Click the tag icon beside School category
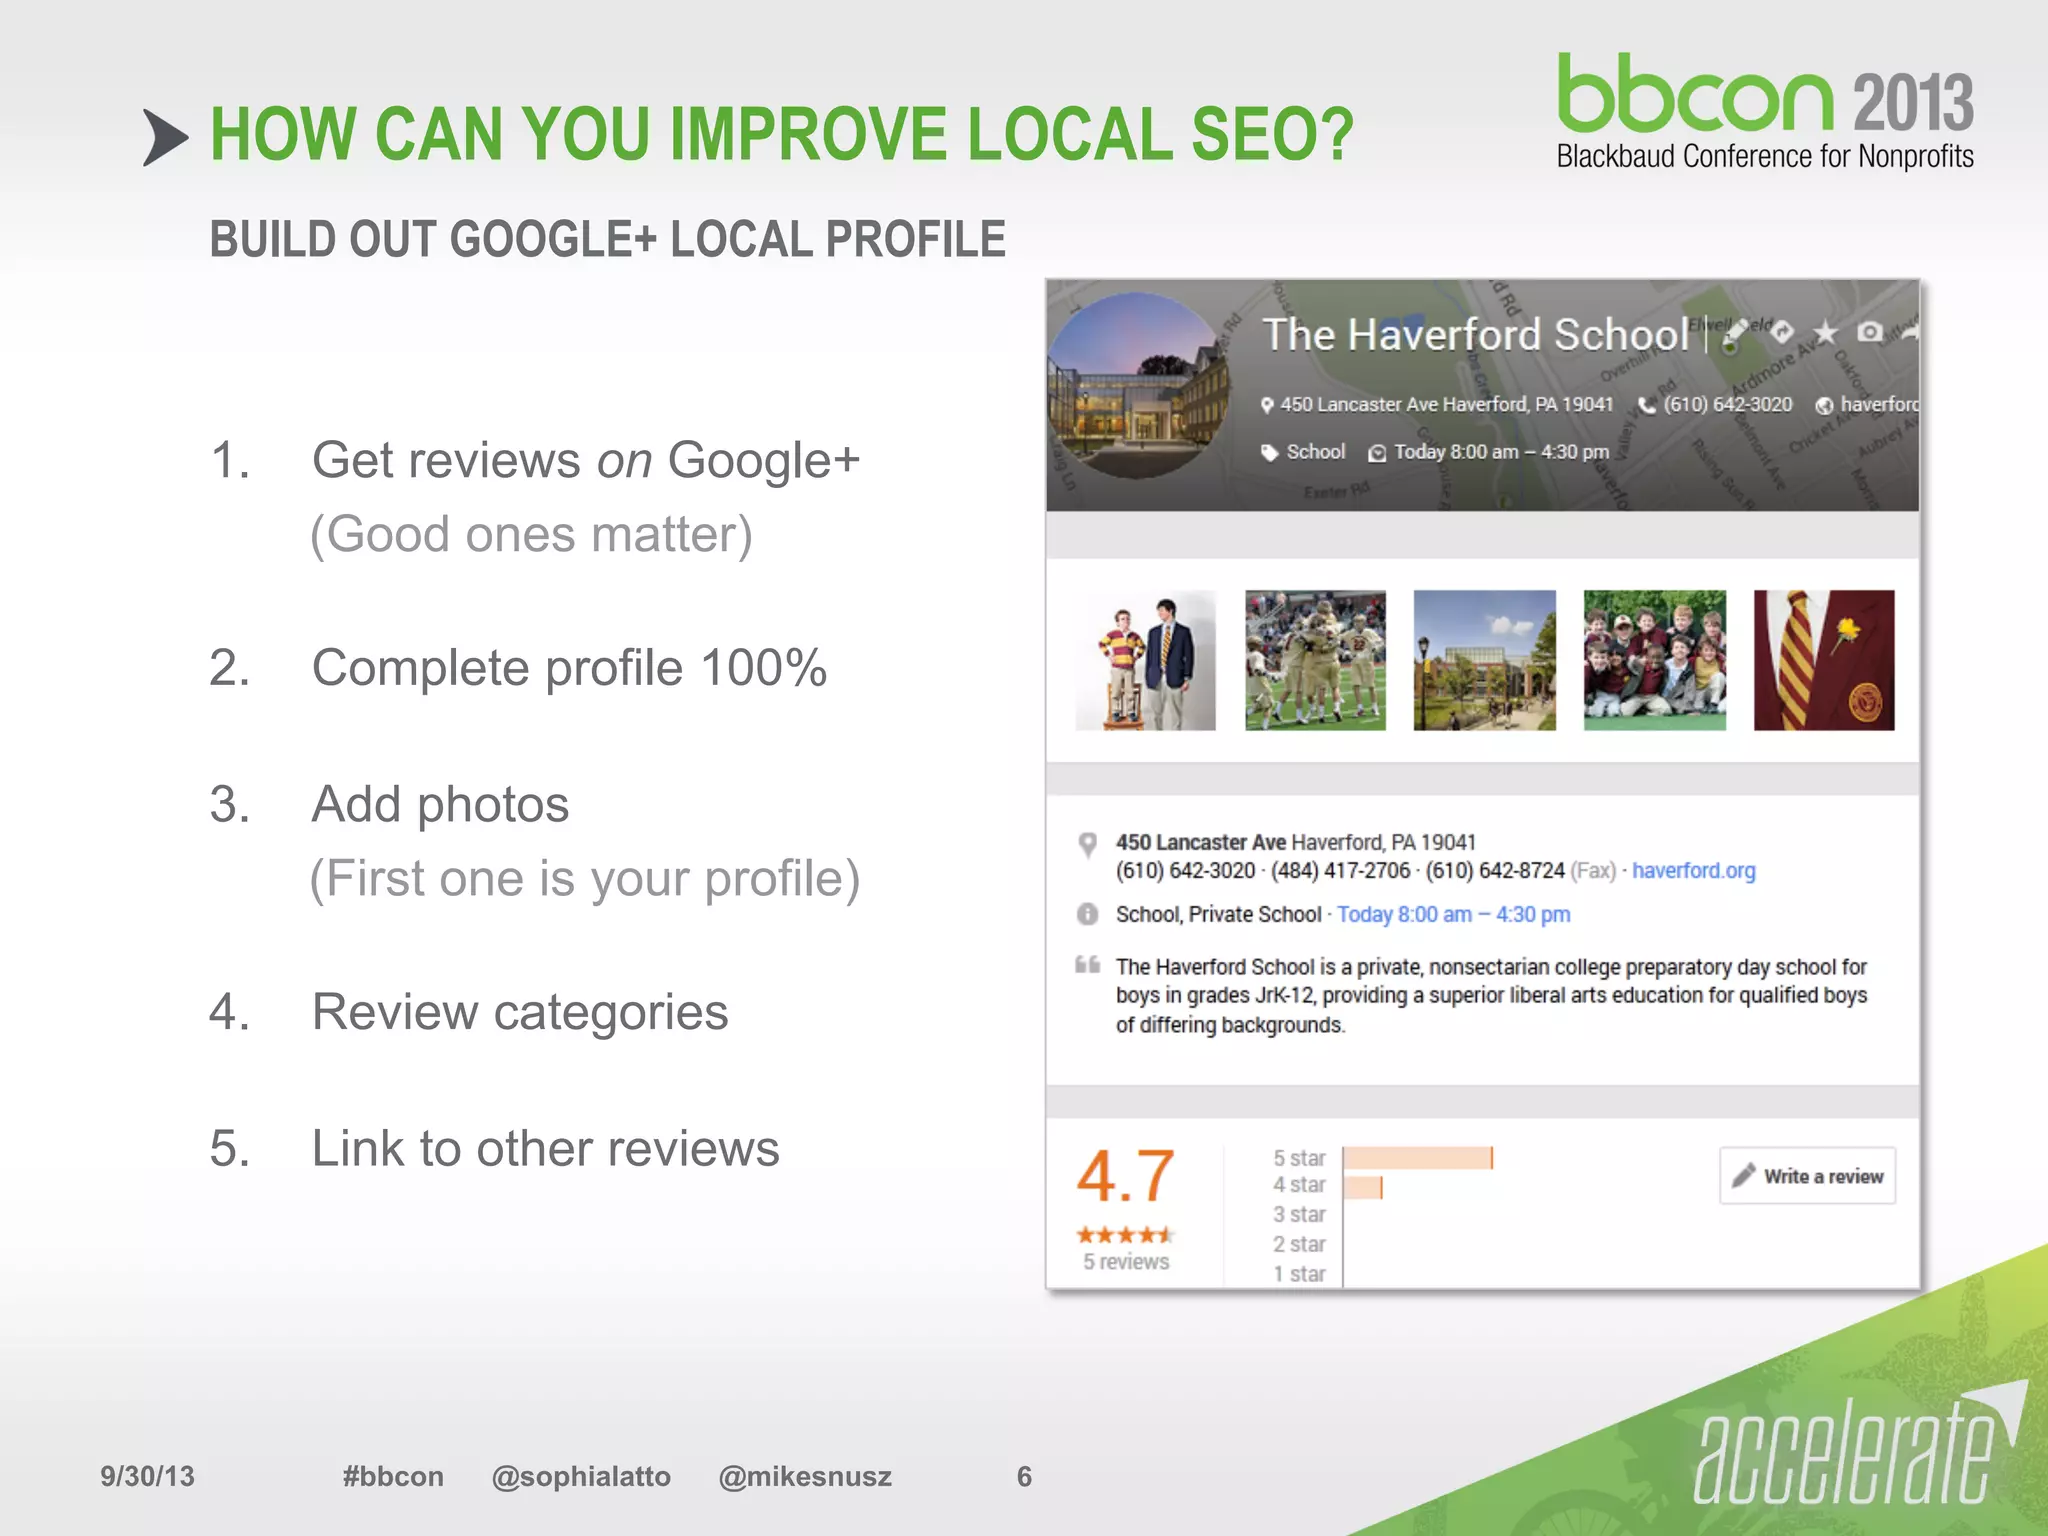The image size is (2048, 1536). [1269, 452]
